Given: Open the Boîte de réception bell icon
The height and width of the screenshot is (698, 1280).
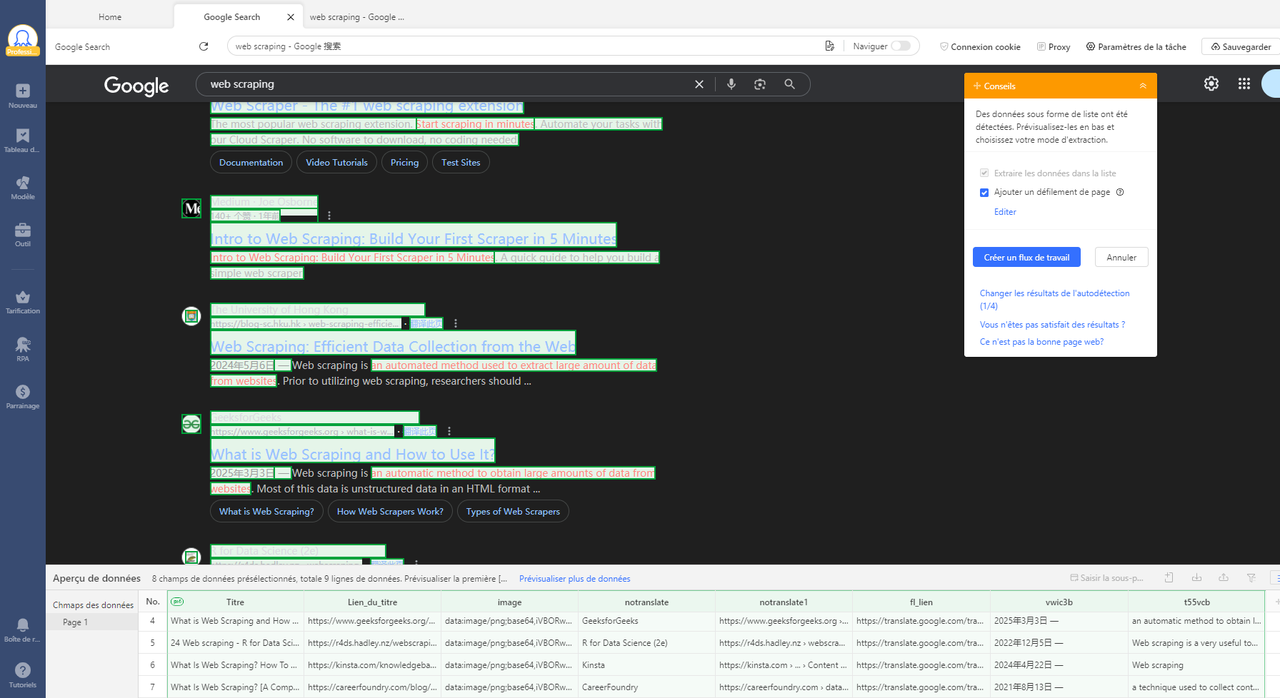Looking at the screenshot, I should [x=22, y=624].
